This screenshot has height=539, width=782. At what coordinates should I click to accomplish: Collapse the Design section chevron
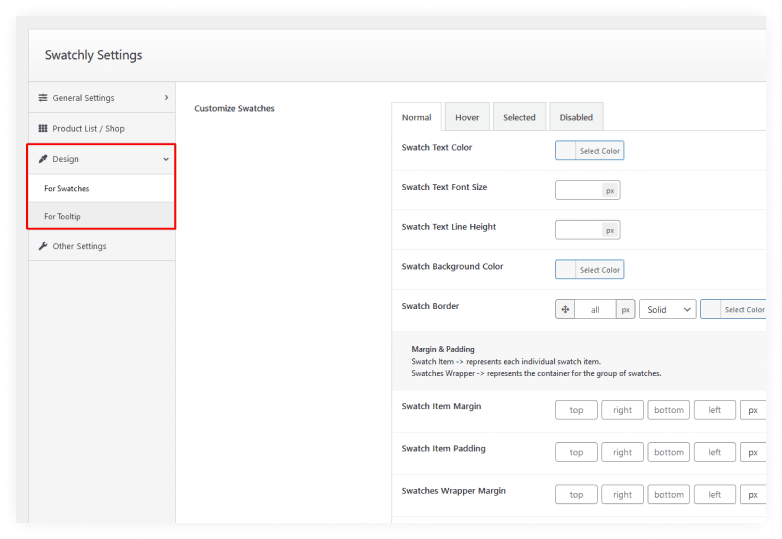166,159
